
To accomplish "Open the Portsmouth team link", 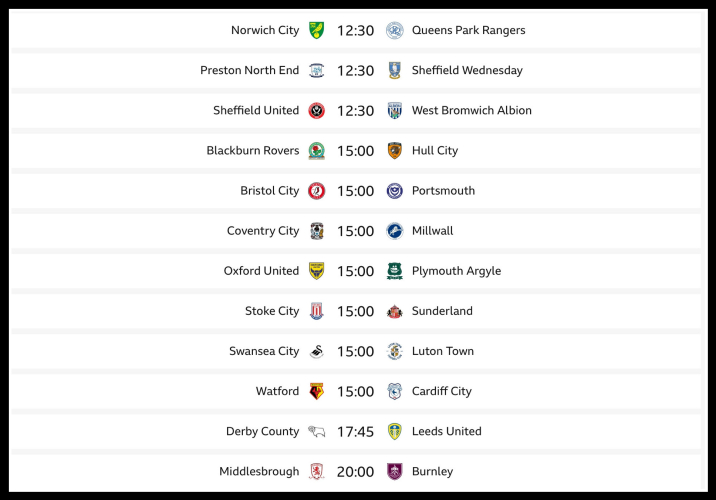I will click(443, 190).
